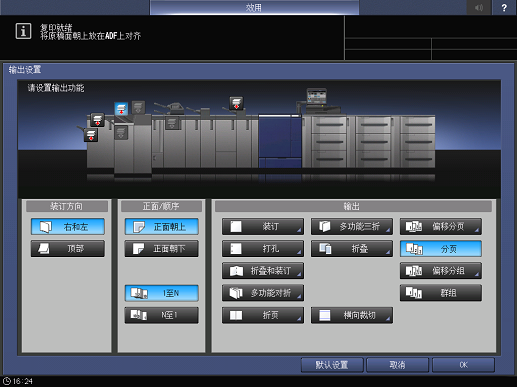The image size is (517, 387).
Task: Enable 群组 group output mode
Action: pos(441,293)
